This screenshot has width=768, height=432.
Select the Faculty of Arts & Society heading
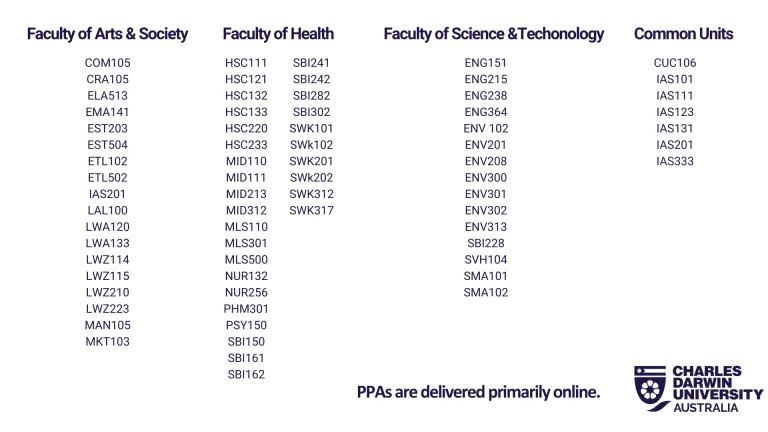107,34
